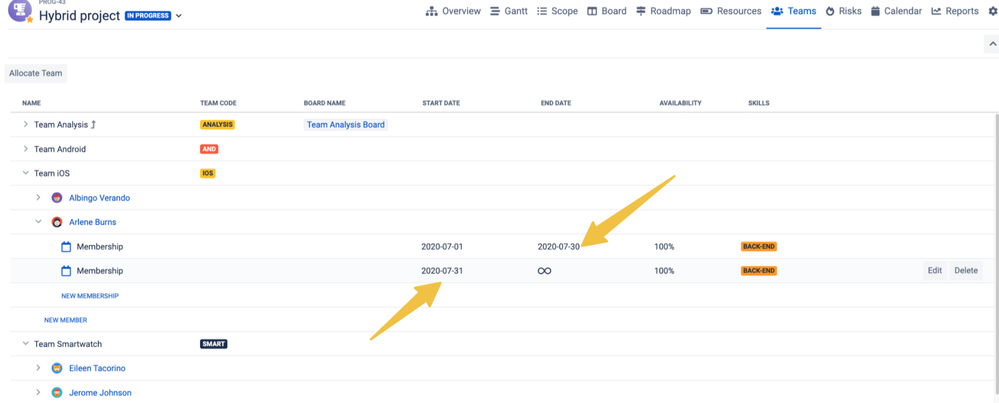Edit the membership starting 2020-07-31
This screenshot has height=403, width=999.
coord(935,271)
